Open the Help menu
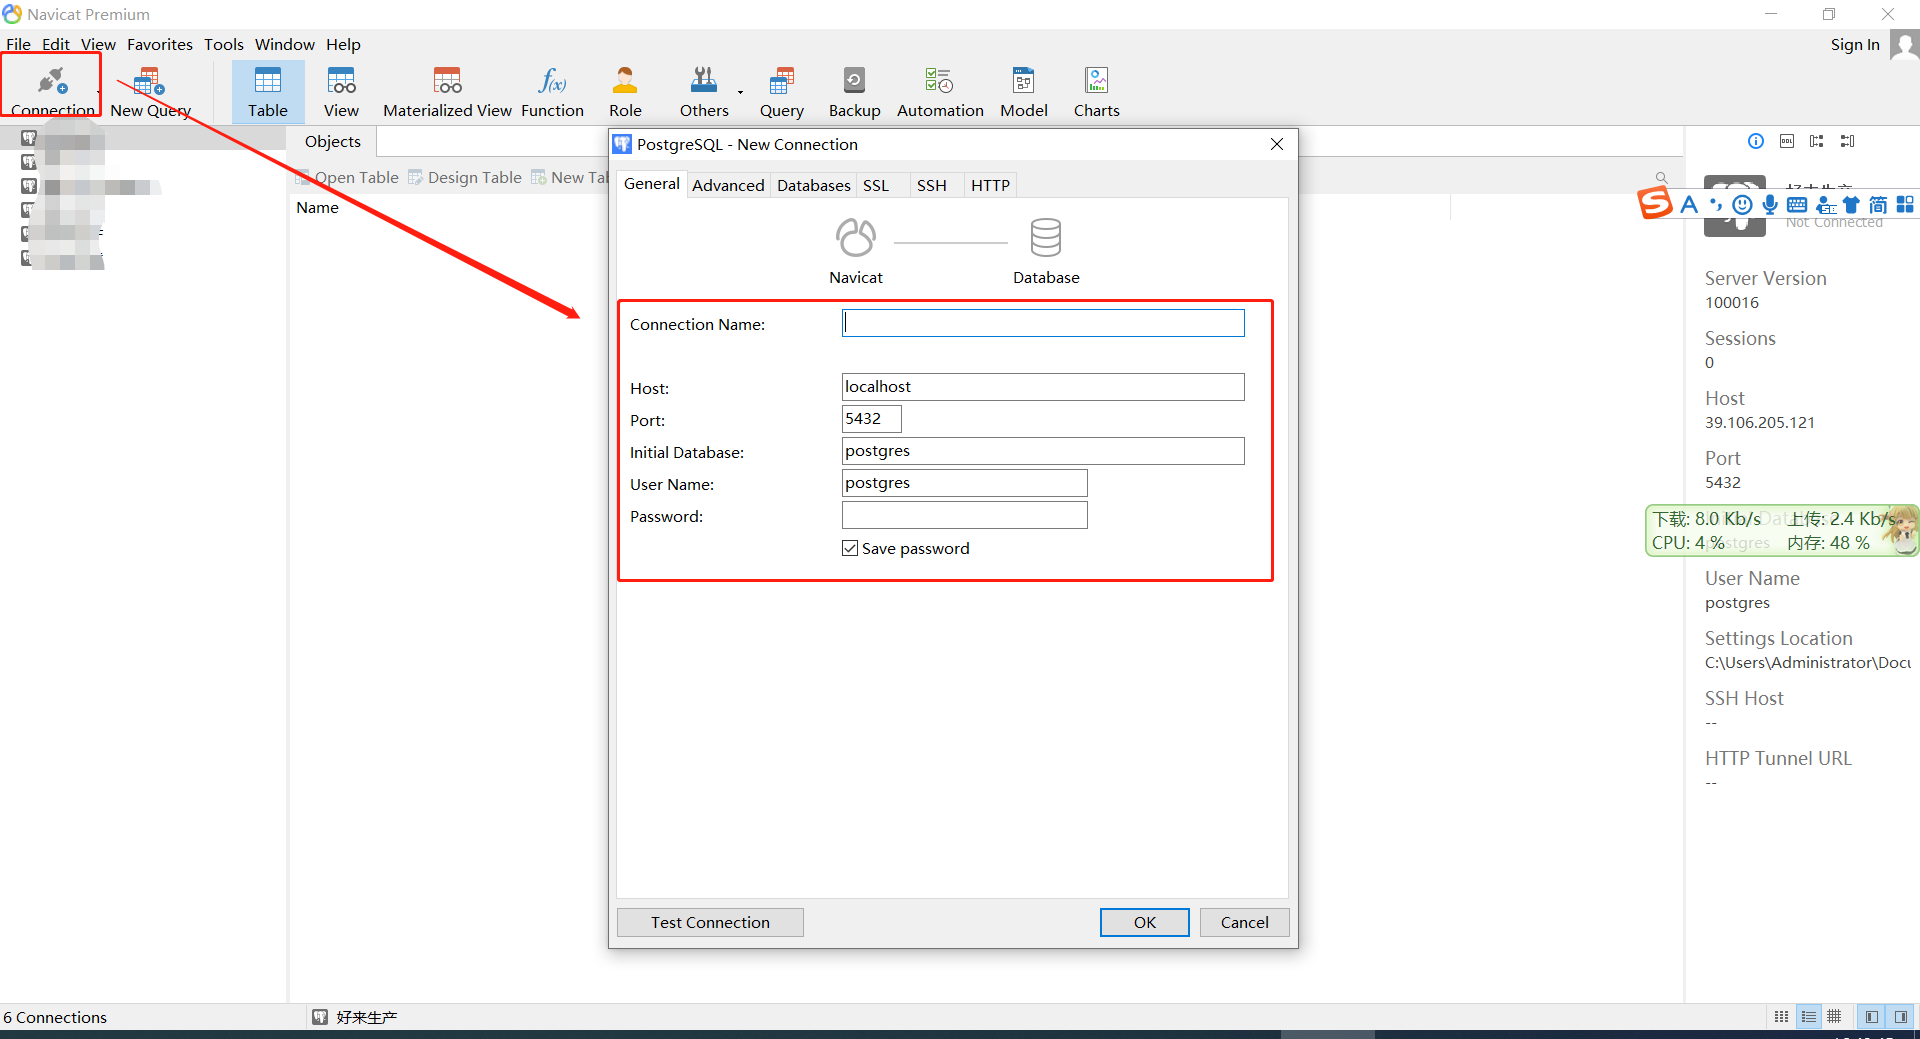The height and width of the screenshot is (1039, 1920). pyautogui.click(x=343, y=45)
